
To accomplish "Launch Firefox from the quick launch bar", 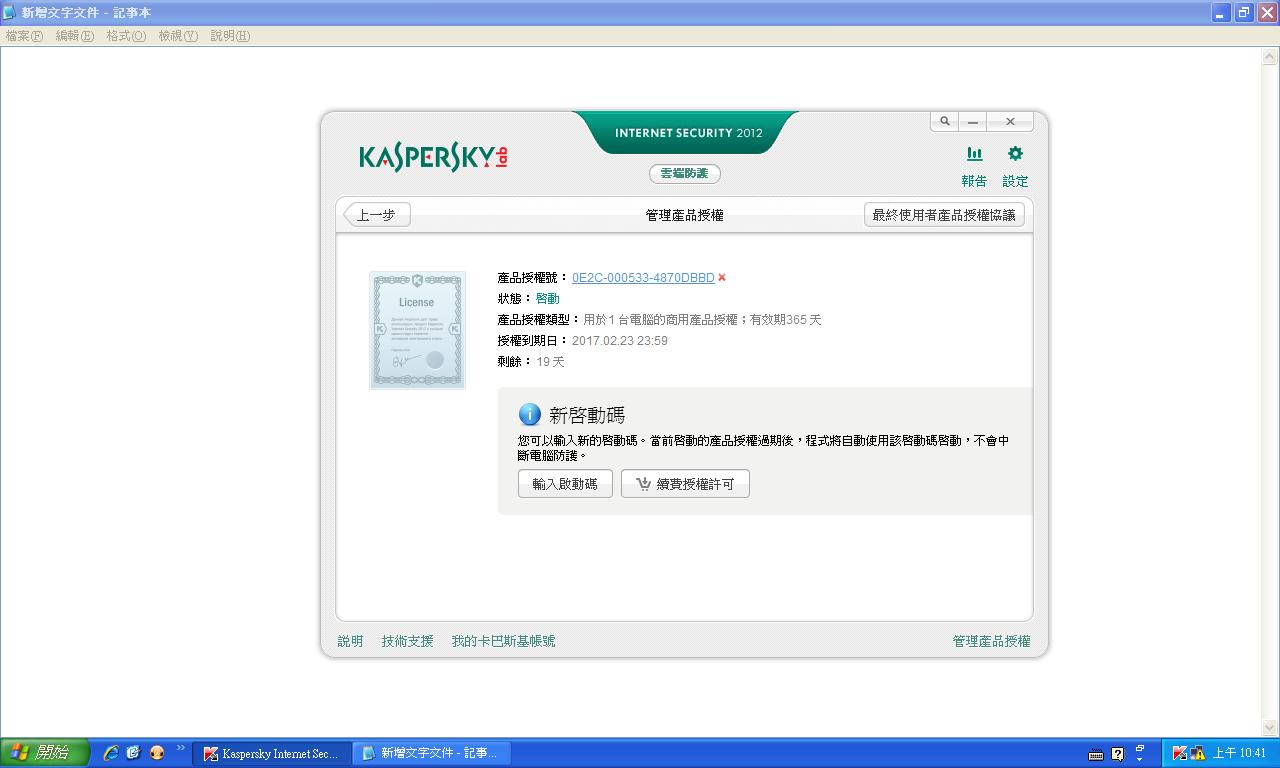I will pos(156,752).
